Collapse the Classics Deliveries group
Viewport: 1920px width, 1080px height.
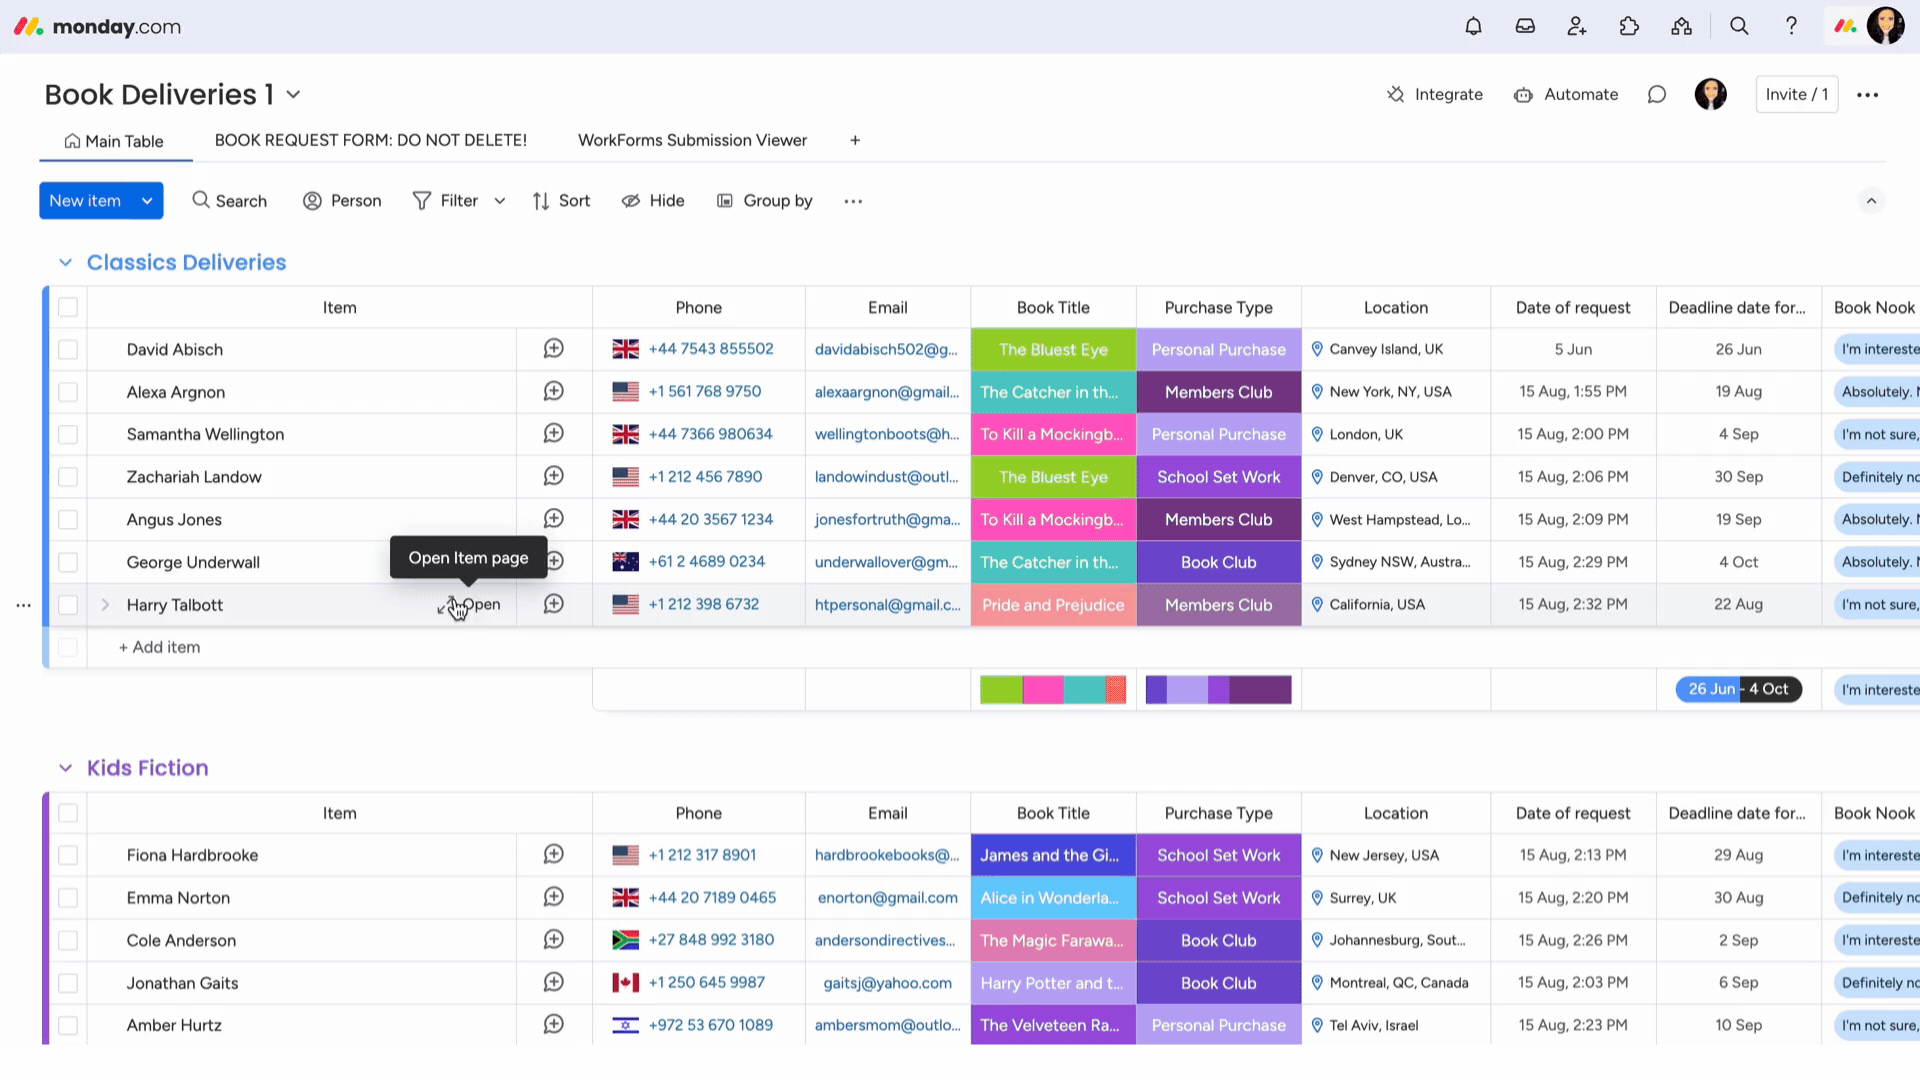pyautogui.click(x=66, y=263)
